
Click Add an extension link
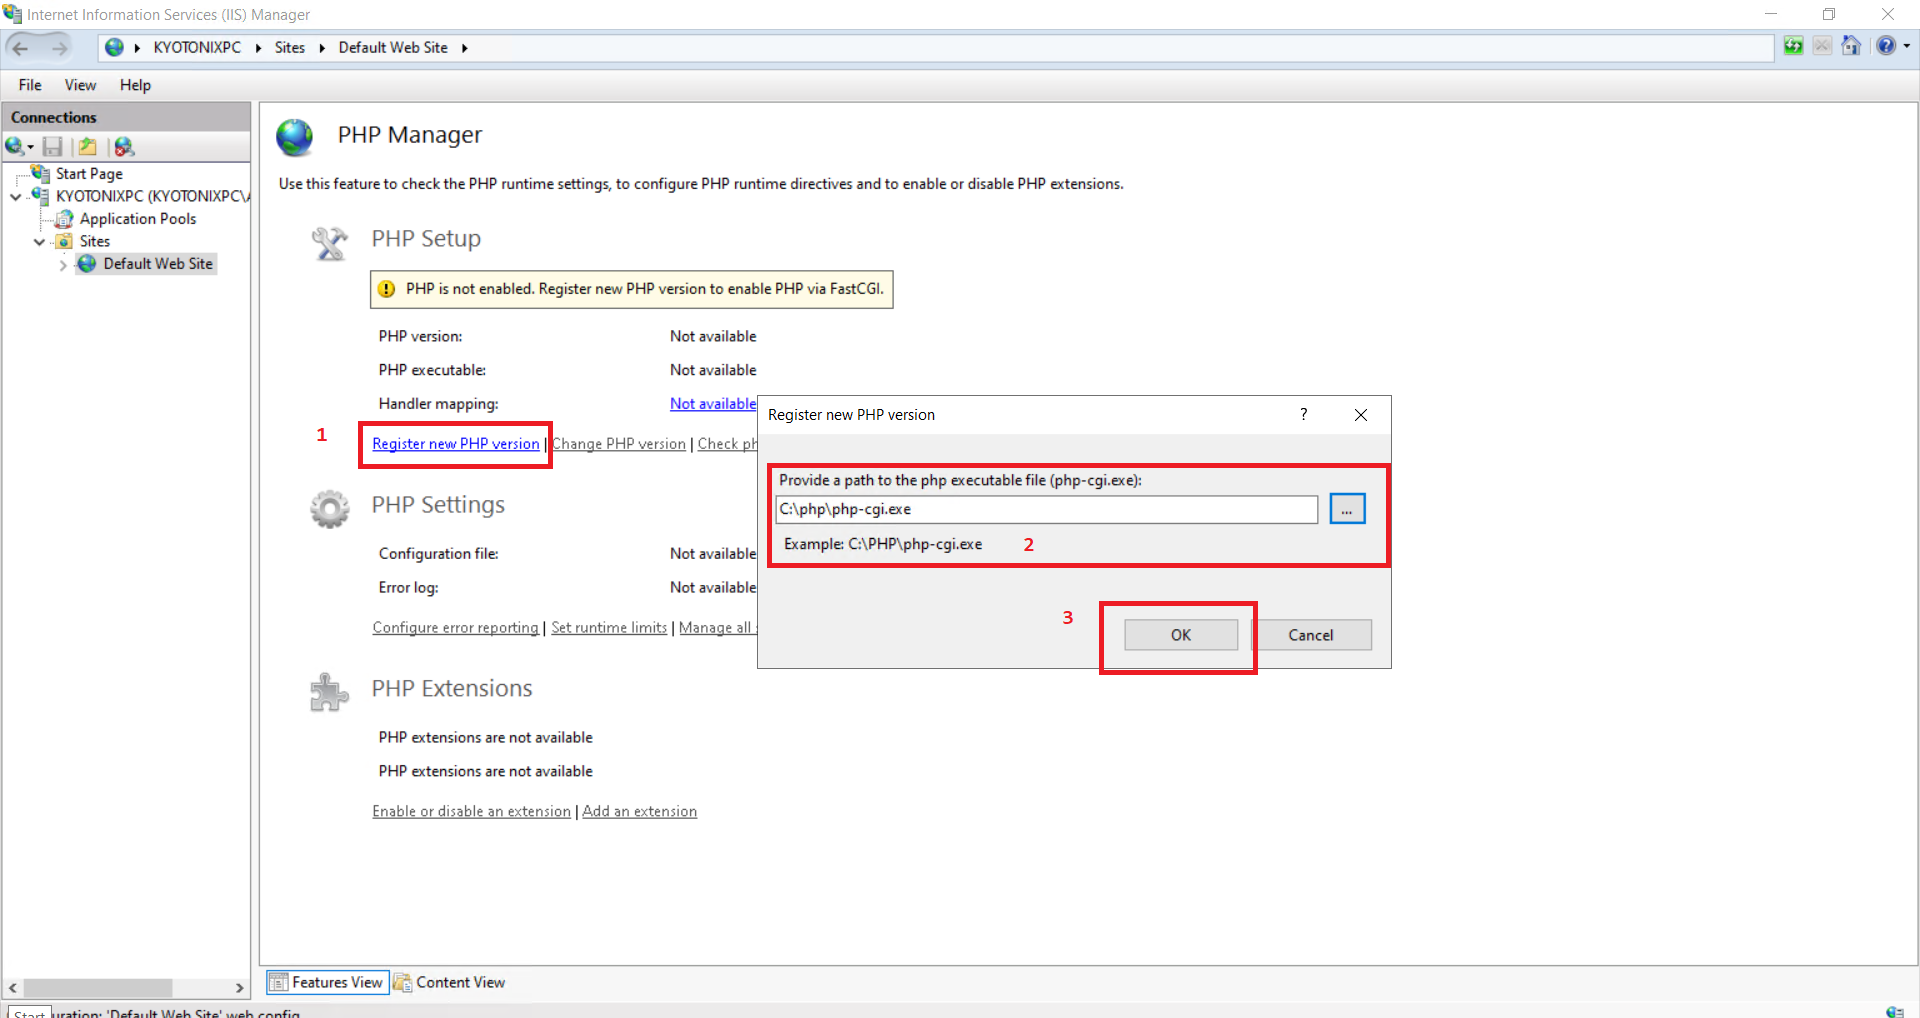pos(640,812)
